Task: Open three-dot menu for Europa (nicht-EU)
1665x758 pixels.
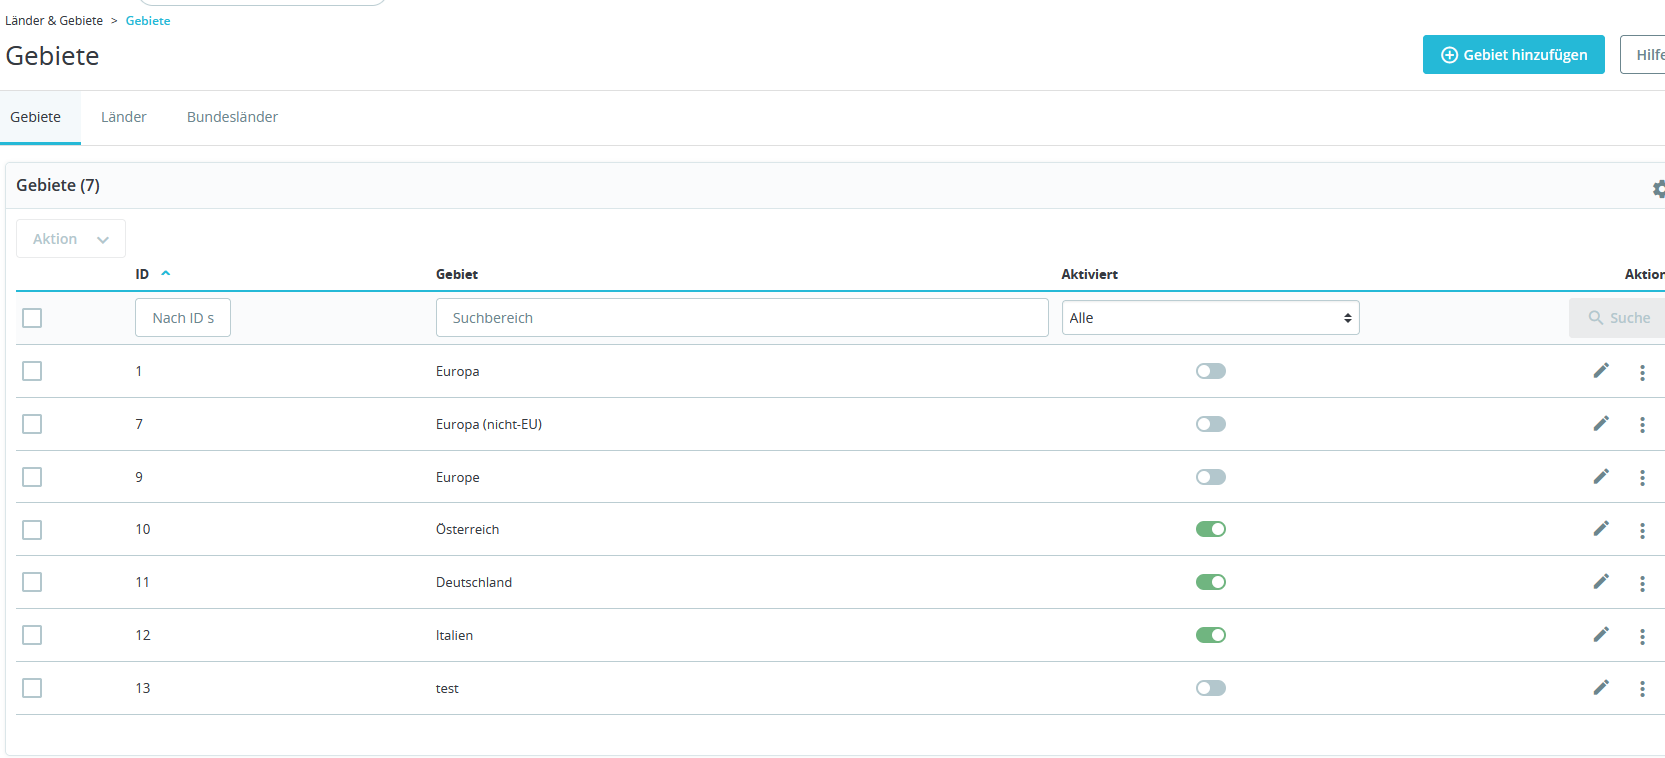Action: click(x=1642, y=425)
